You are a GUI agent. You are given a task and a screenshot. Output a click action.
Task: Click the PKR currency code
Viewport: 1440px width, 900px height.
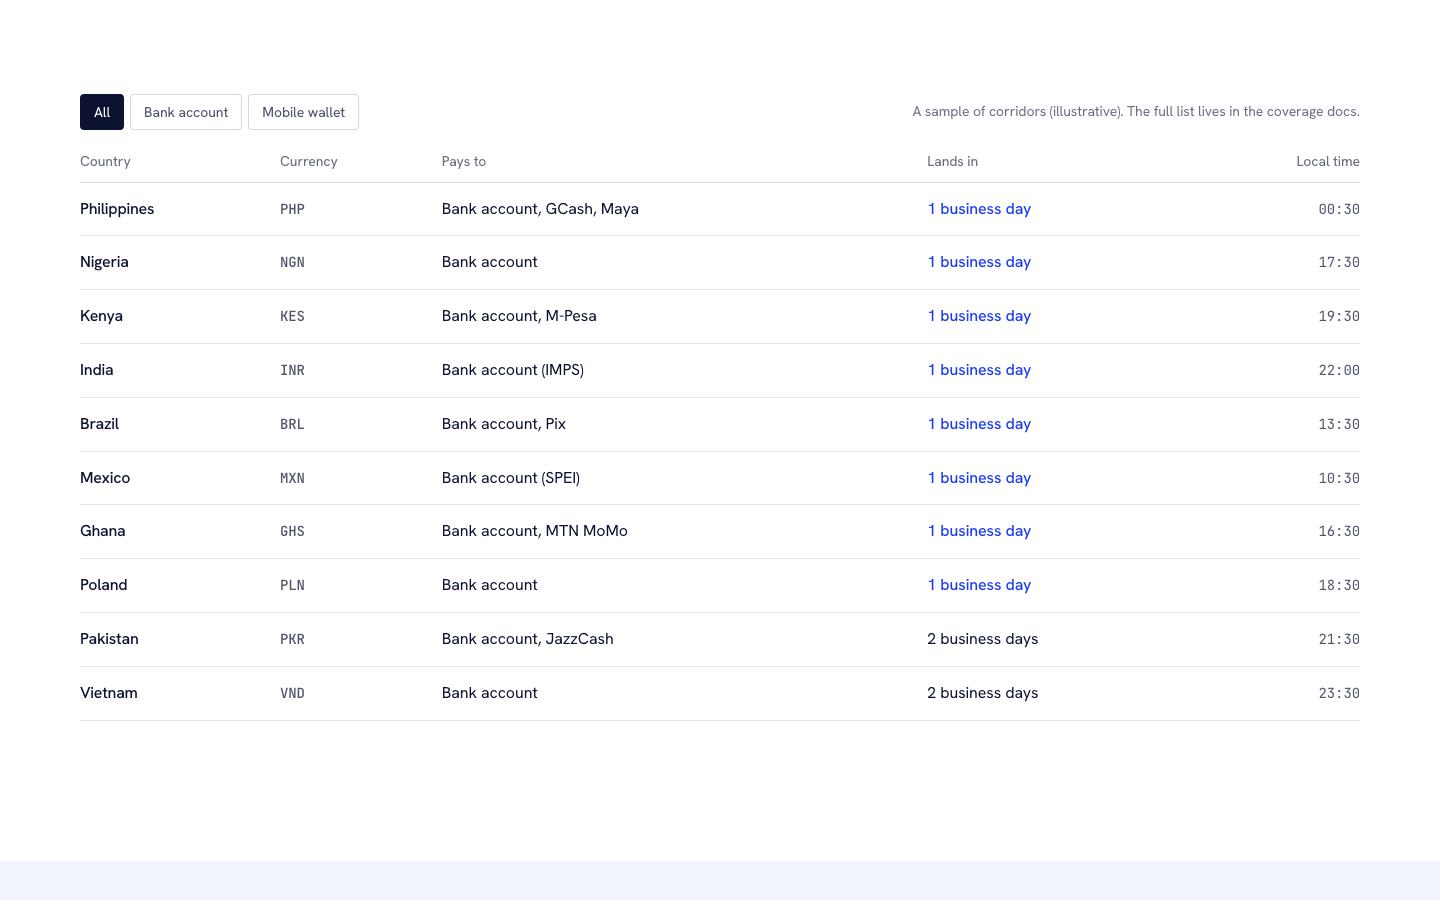tap(292, 639)
